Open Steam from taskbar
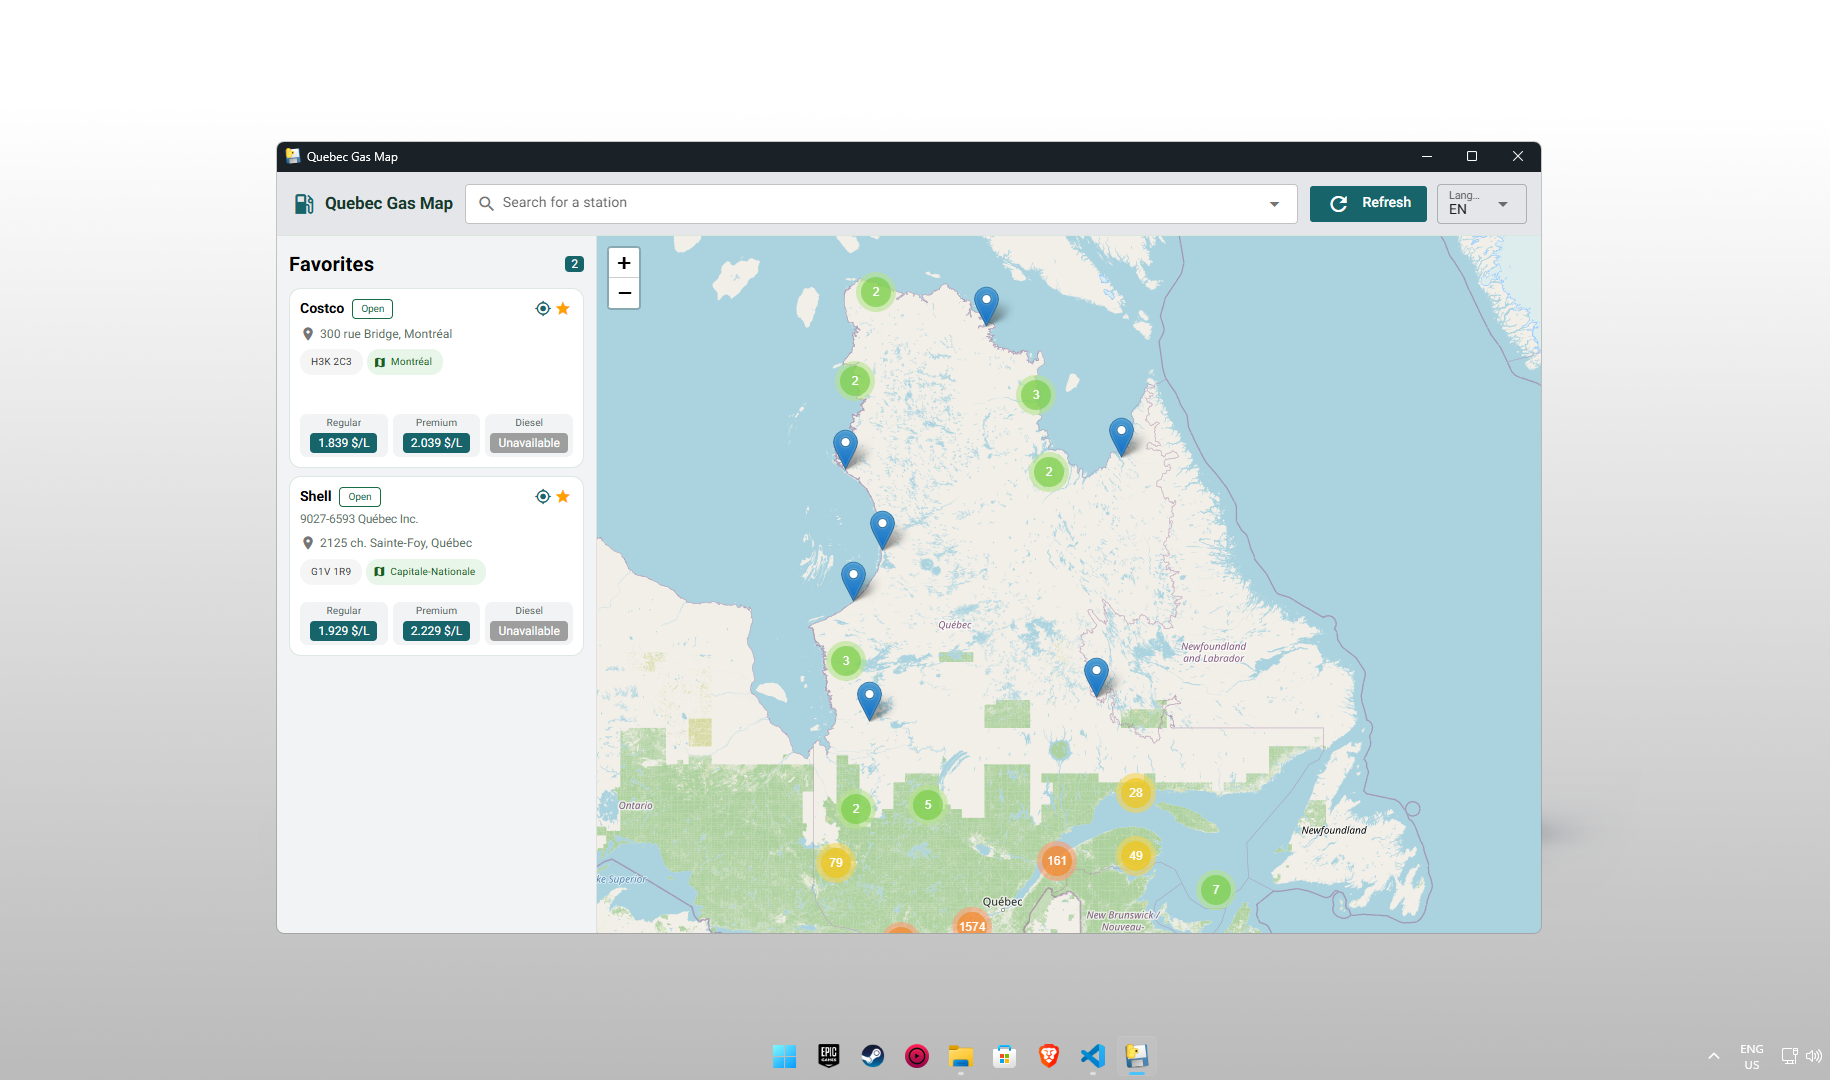The image size is (1830, 1080). [x=873, y=1056]
